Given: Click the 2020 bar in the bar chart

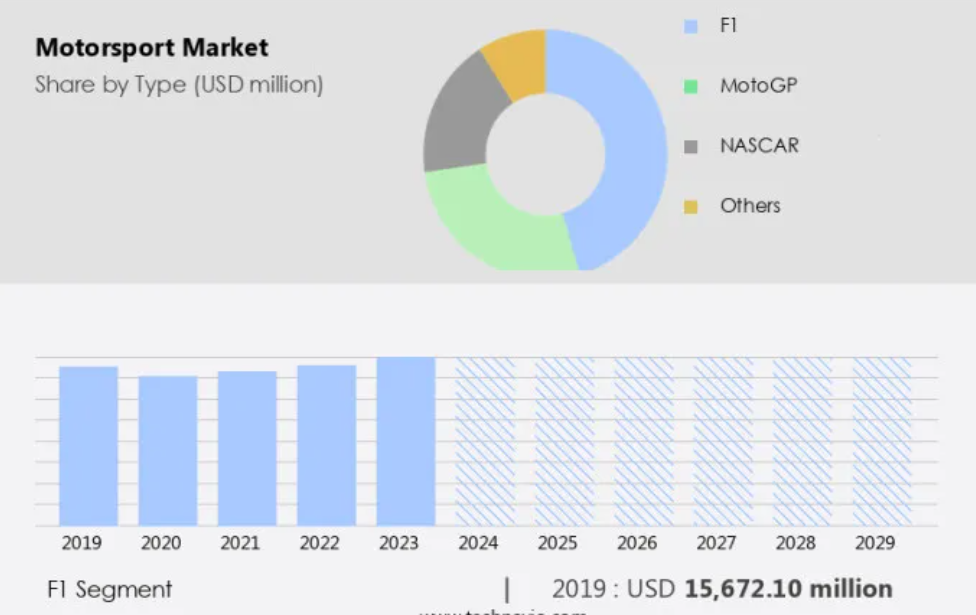Looking at the screenshot, I should point(168,451).
